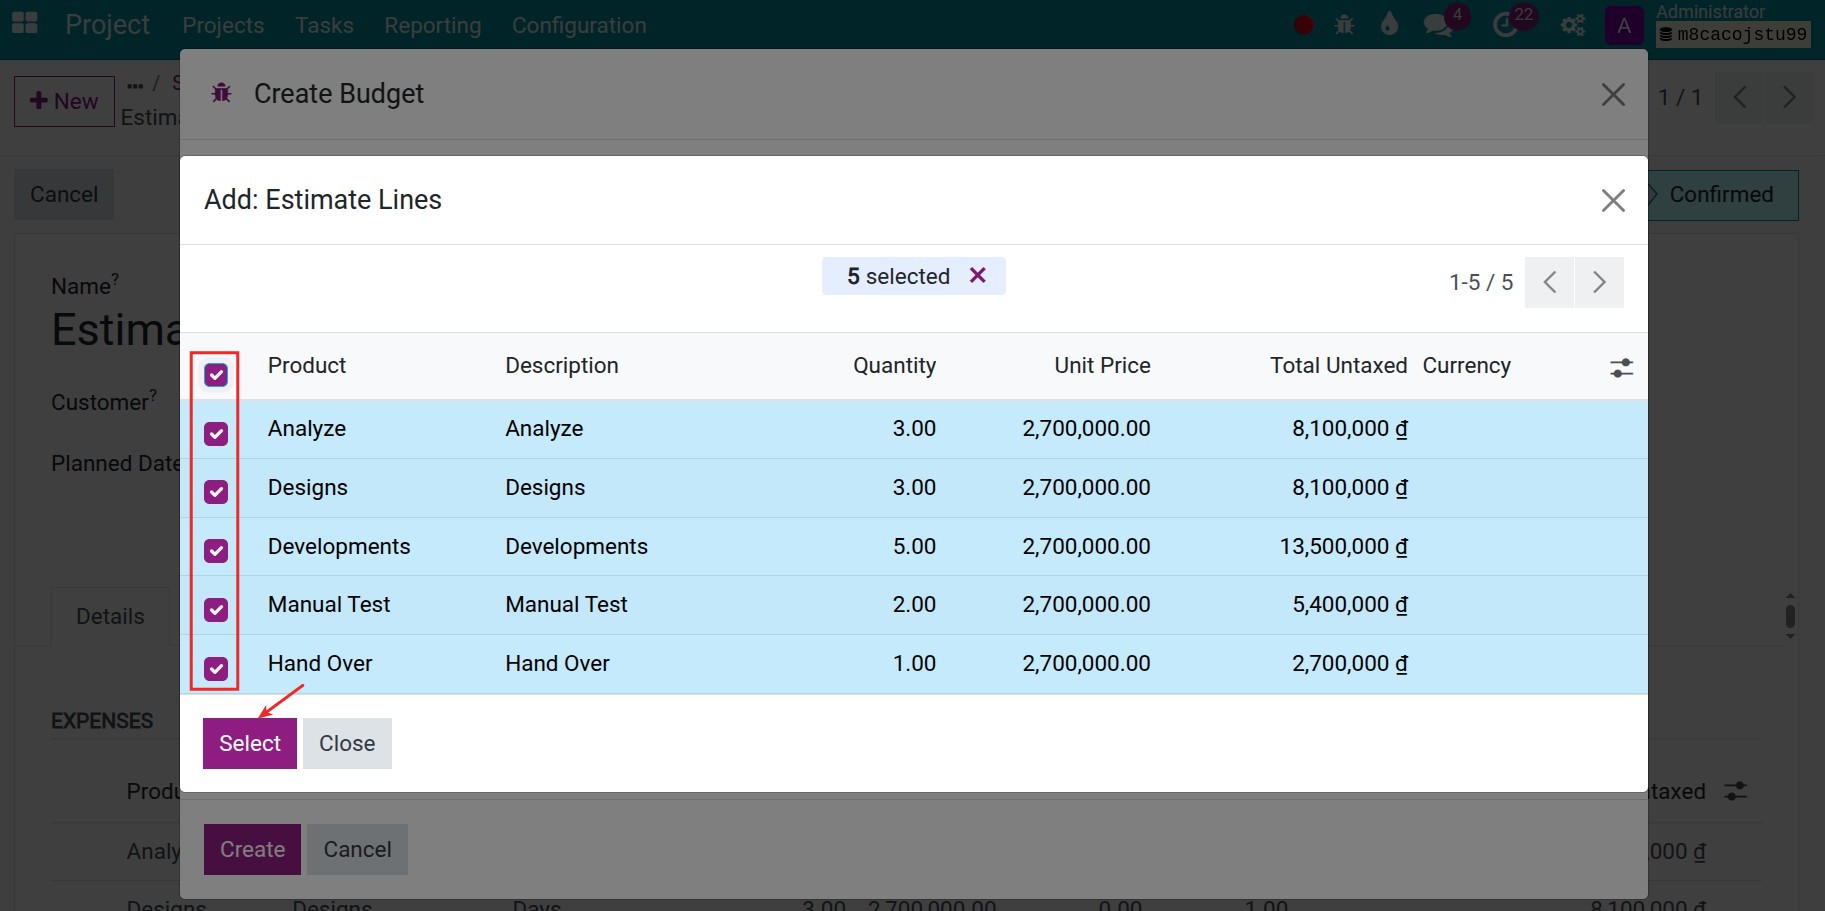Sort by Product column header
The height and width of the screenshot is (911, 1825).
(306, 365)
